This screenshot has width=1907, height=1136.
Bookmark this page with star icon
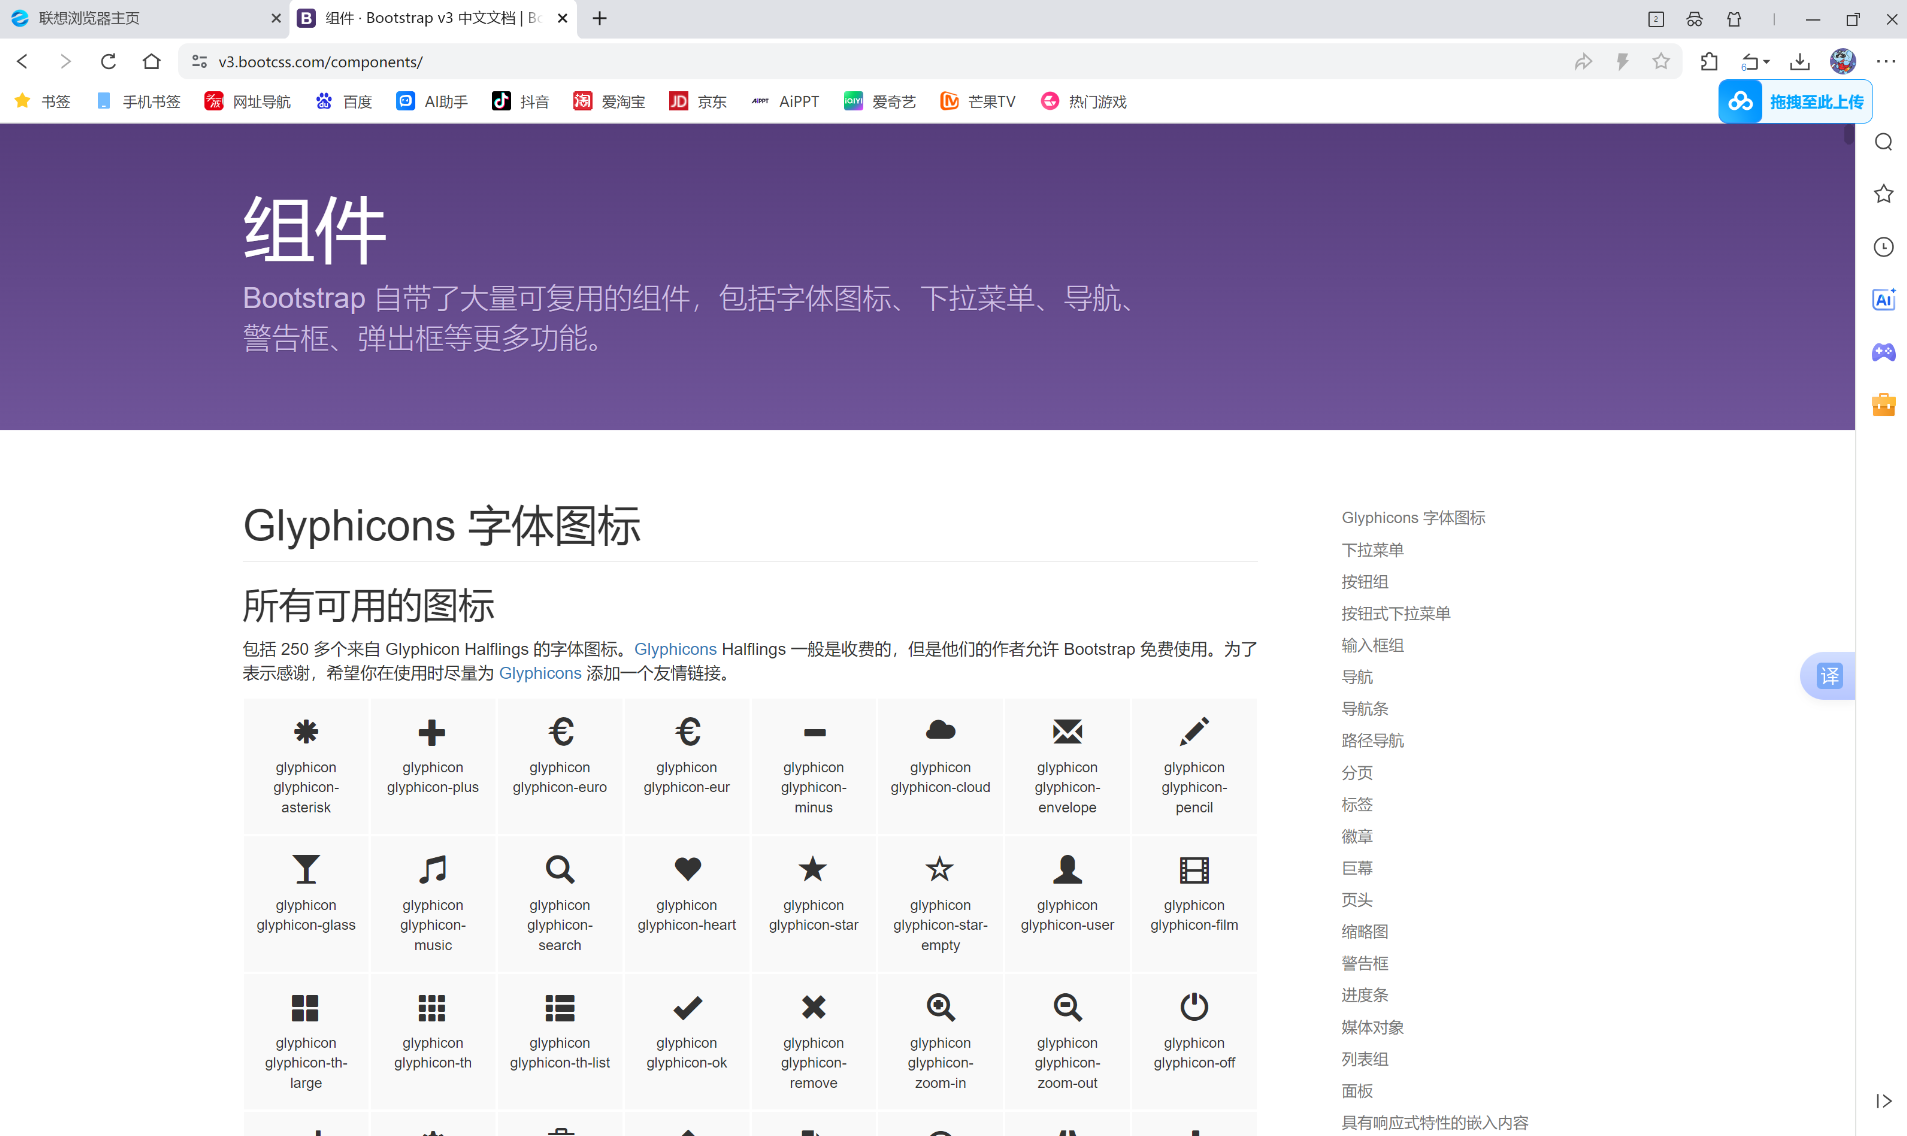pos(1661,61)
